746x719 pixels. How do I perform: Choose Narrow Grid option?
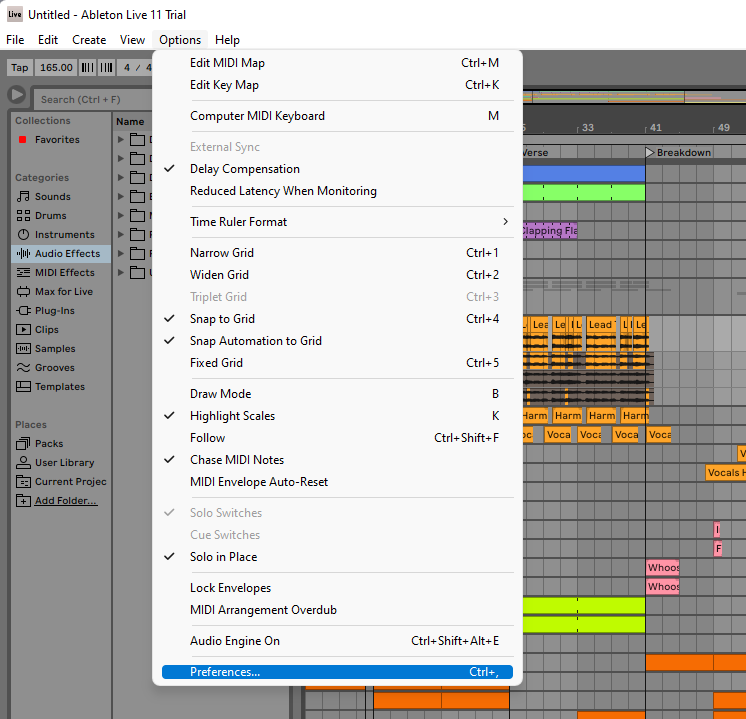point(337,253)
